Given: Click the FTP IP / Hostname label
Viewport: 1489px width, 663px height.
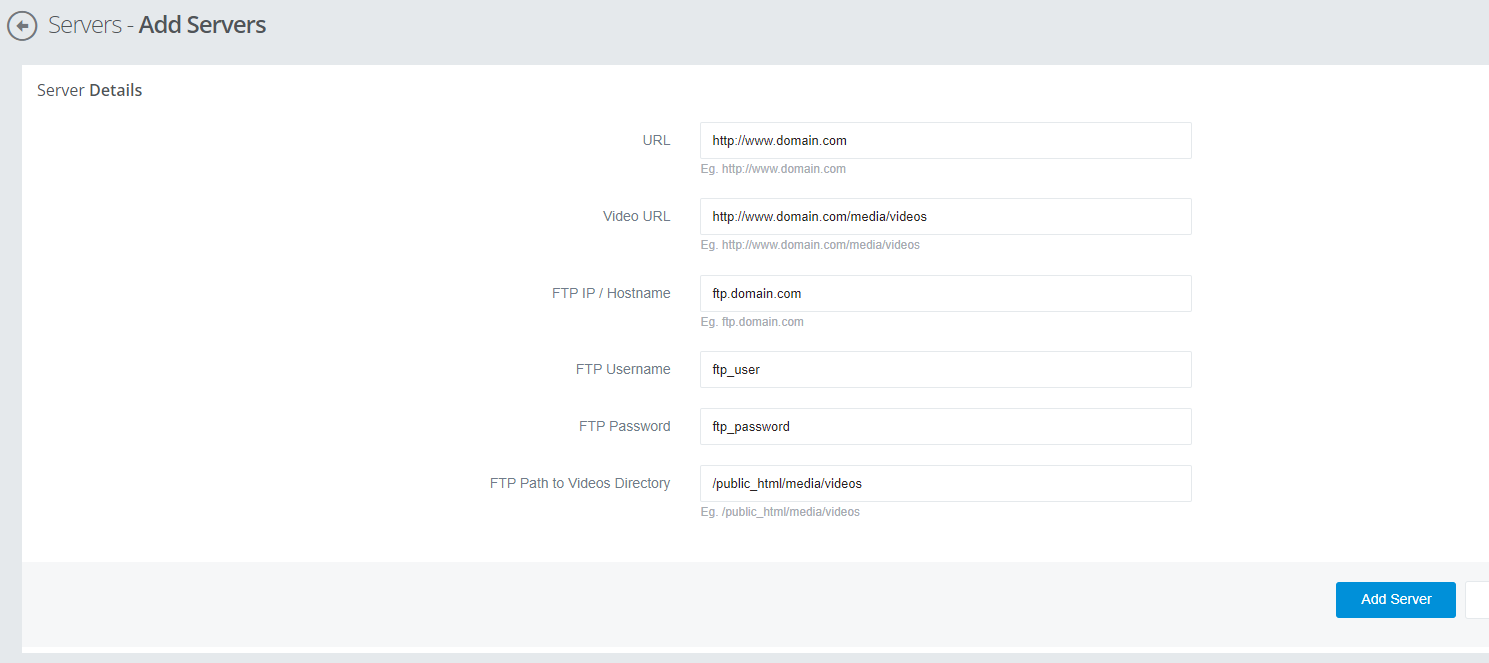Looking at the screenshot, I should (611, 293).
